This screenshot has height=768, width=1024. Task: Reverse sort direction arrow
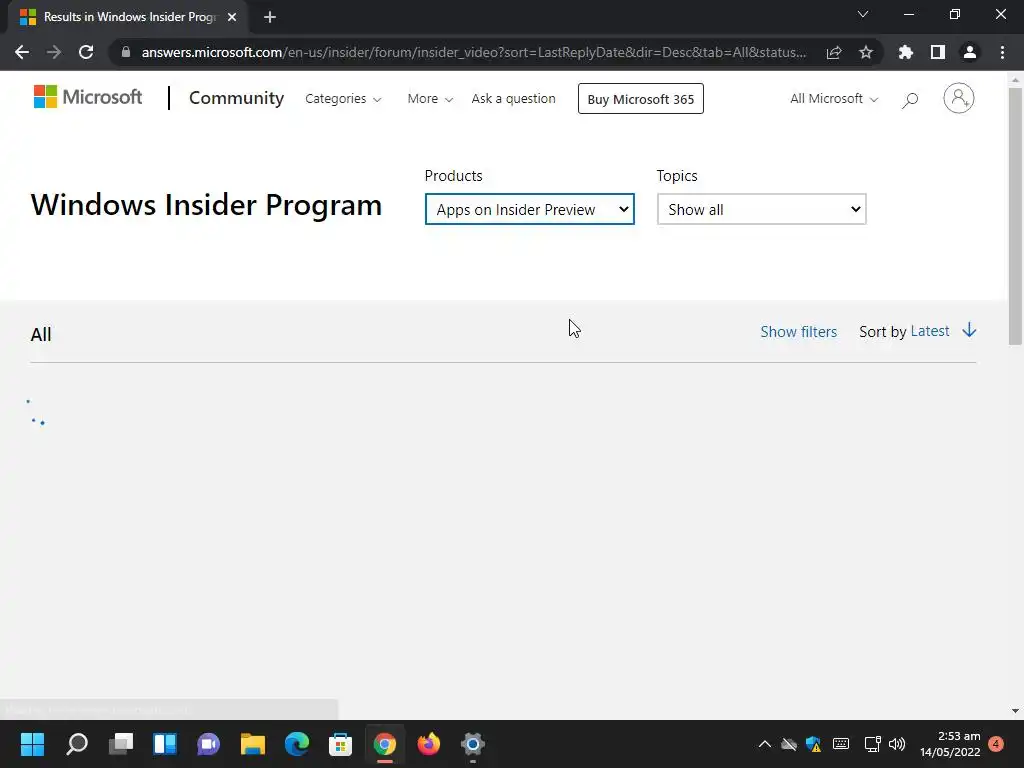969,330
